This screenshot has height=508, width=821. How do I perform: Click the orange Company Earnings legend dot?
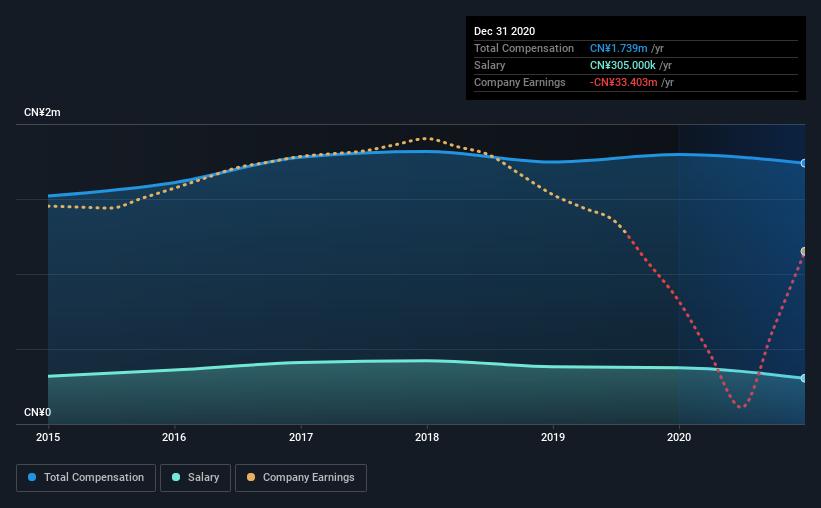coord(251,477)
